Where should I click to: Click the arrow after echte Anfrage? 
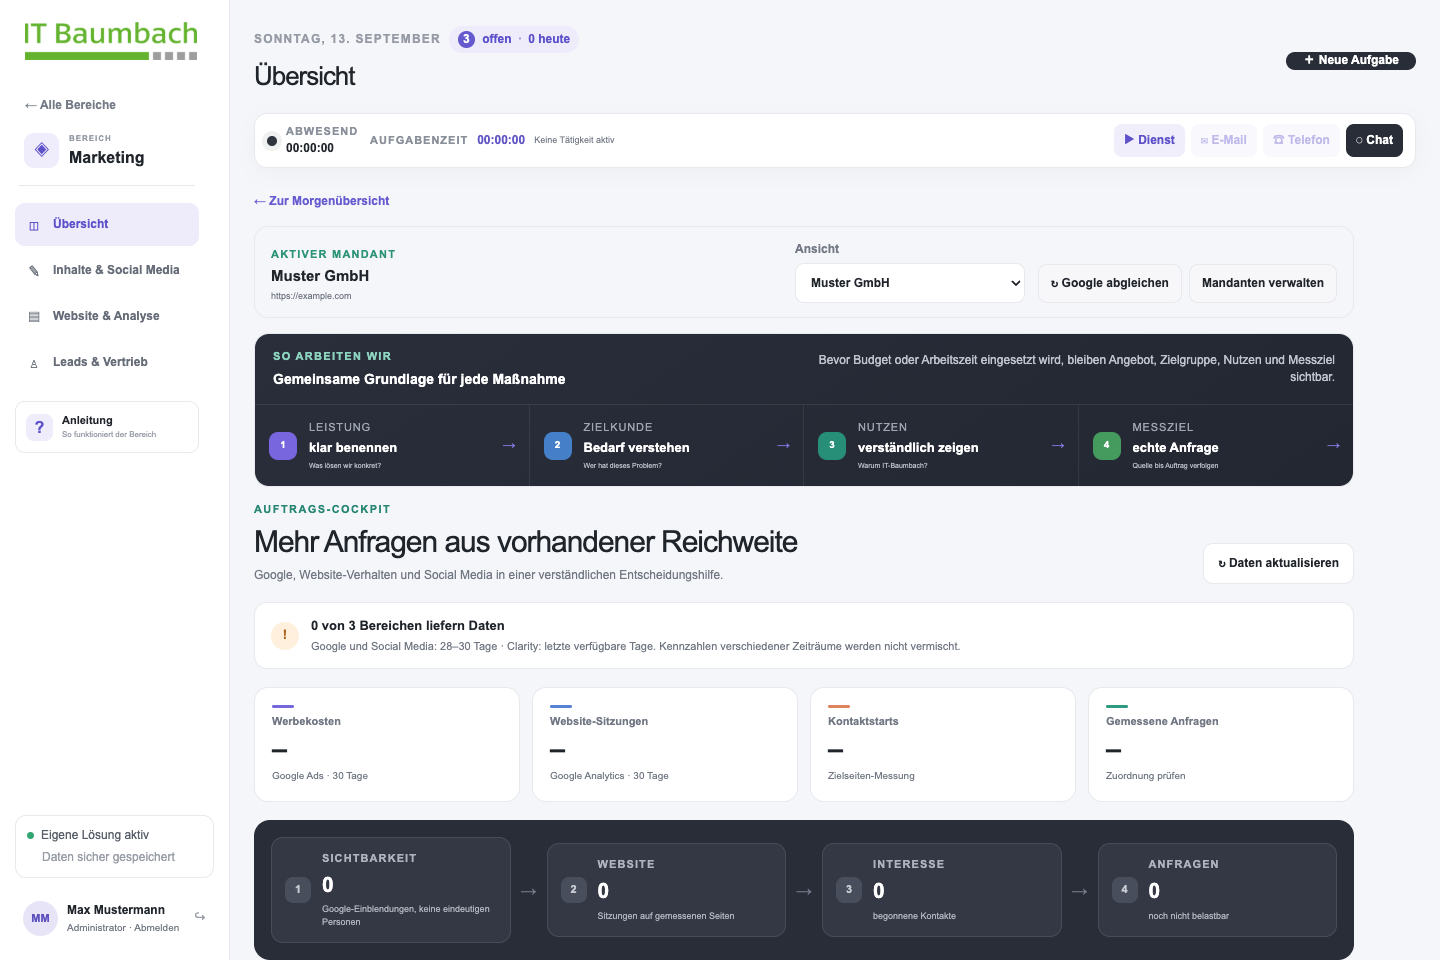pos(1333,445)
